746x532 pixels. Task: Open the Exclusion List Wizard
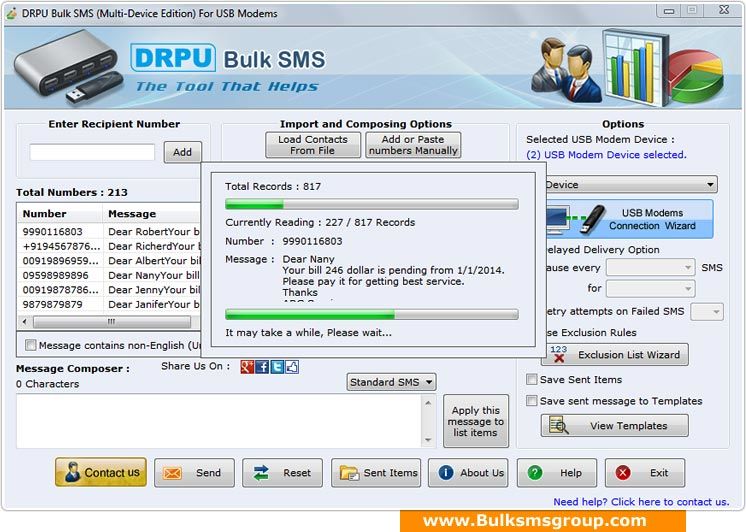click(x=617, y=355)
